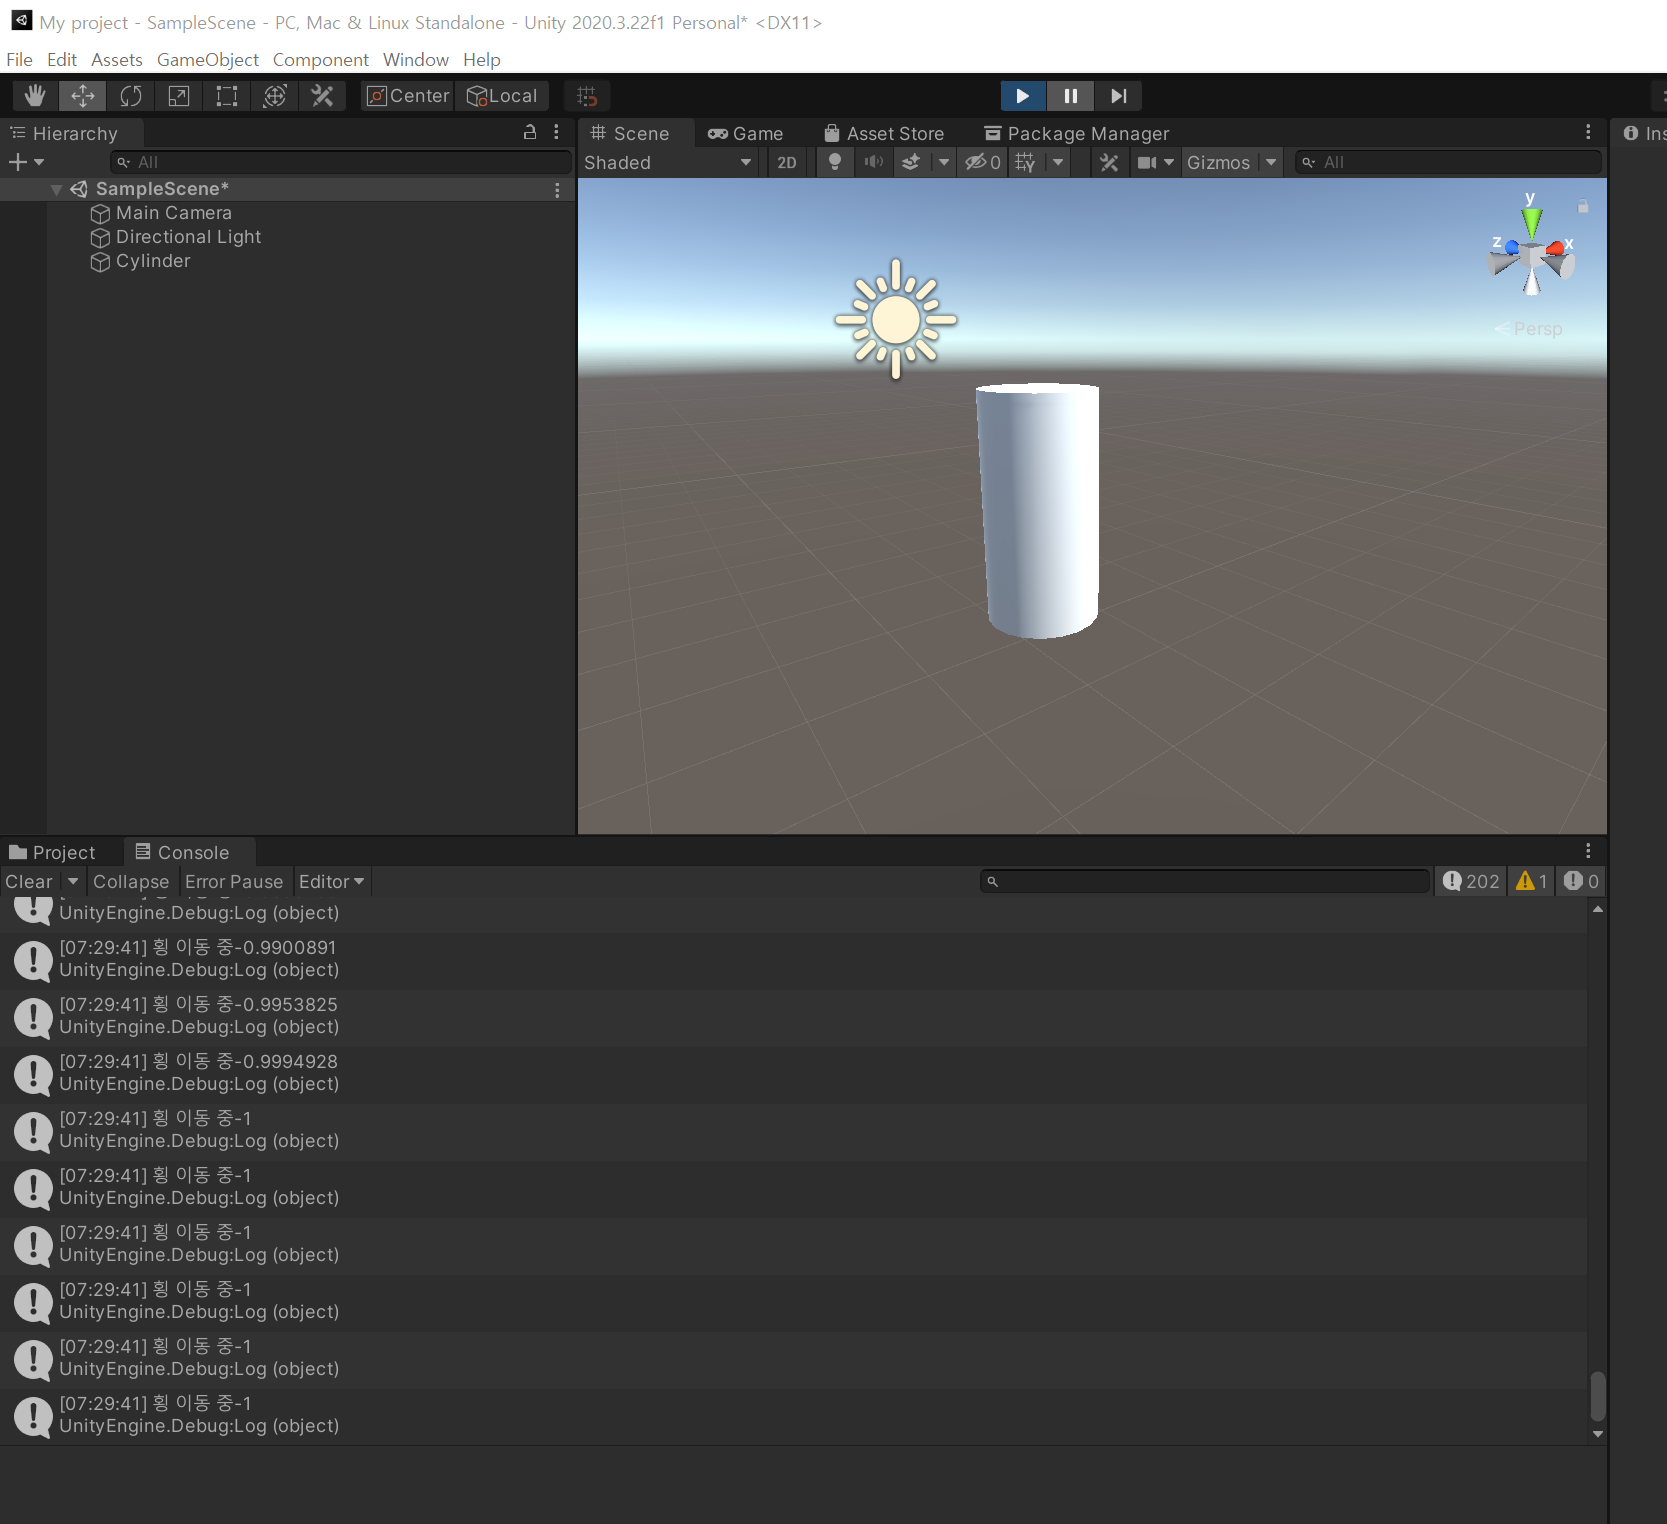
Task: Toggle info messages filter showing 202
Action: pos(1471,881)
